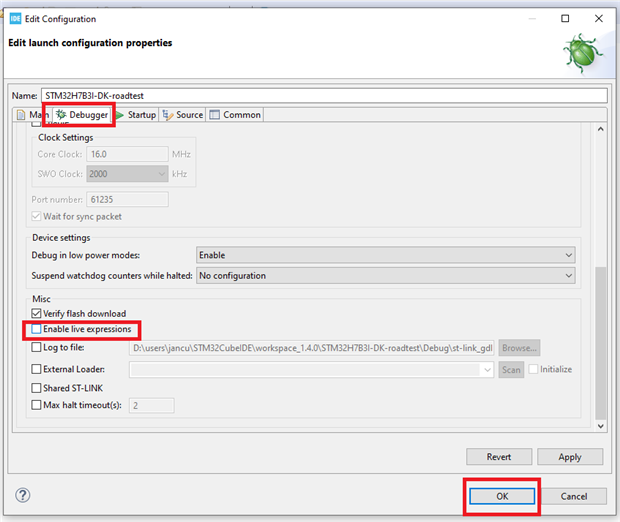Viewport: 620px width, 522px height.
Task: Click the Browse... button
Action: click(519, 348)
